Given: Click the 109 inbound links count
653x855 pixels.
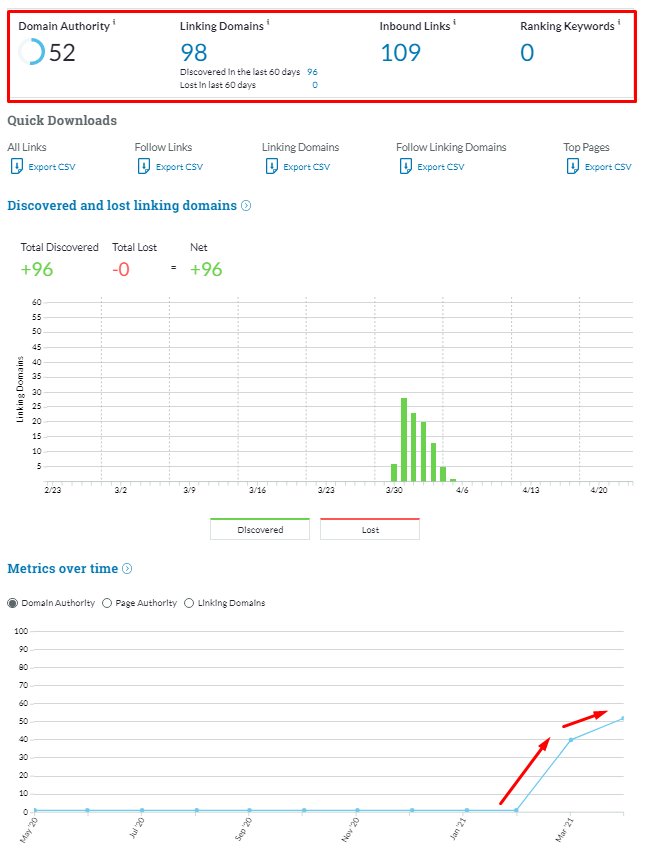Looking at the screenshot, I should click(401, 53).
